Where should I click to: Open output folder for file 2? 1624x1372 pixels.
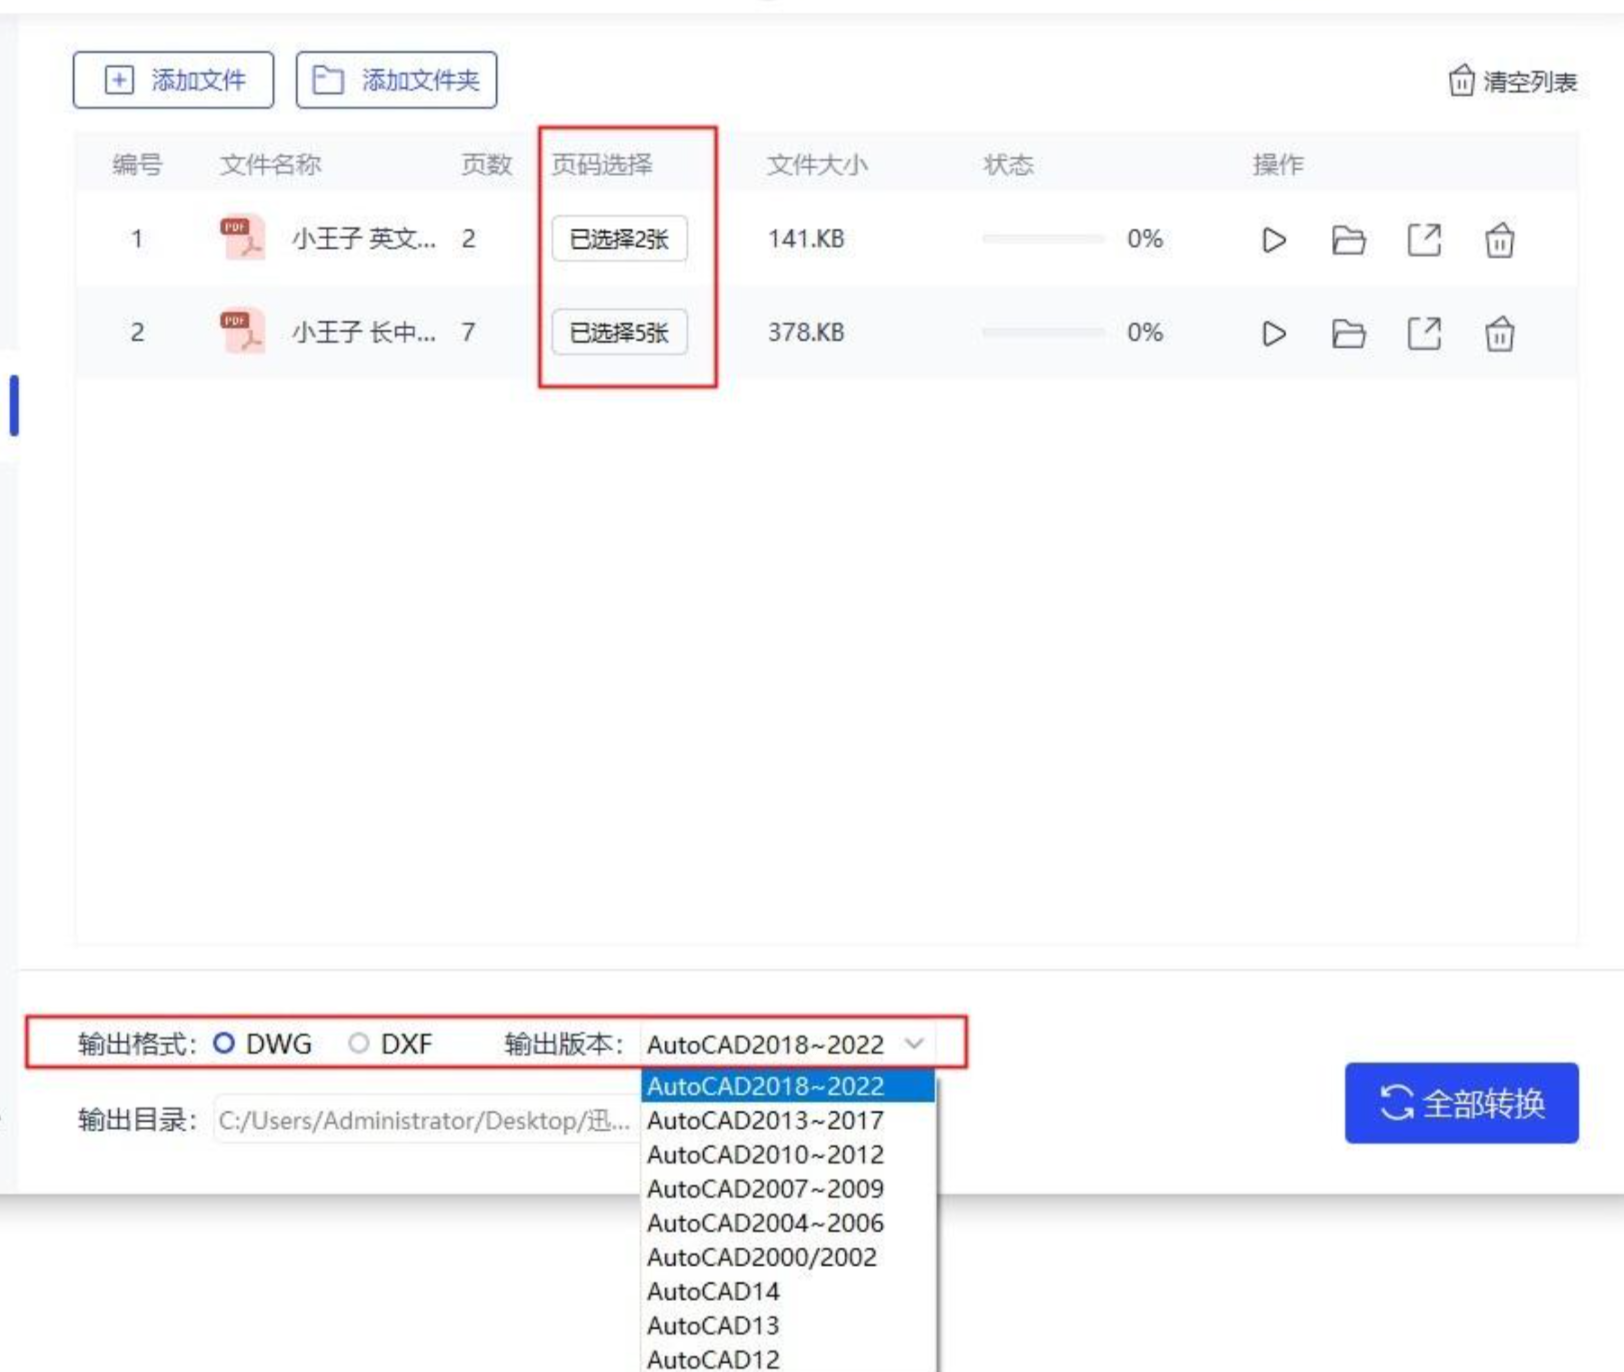pyautogui.click(x=1348, y=333)
